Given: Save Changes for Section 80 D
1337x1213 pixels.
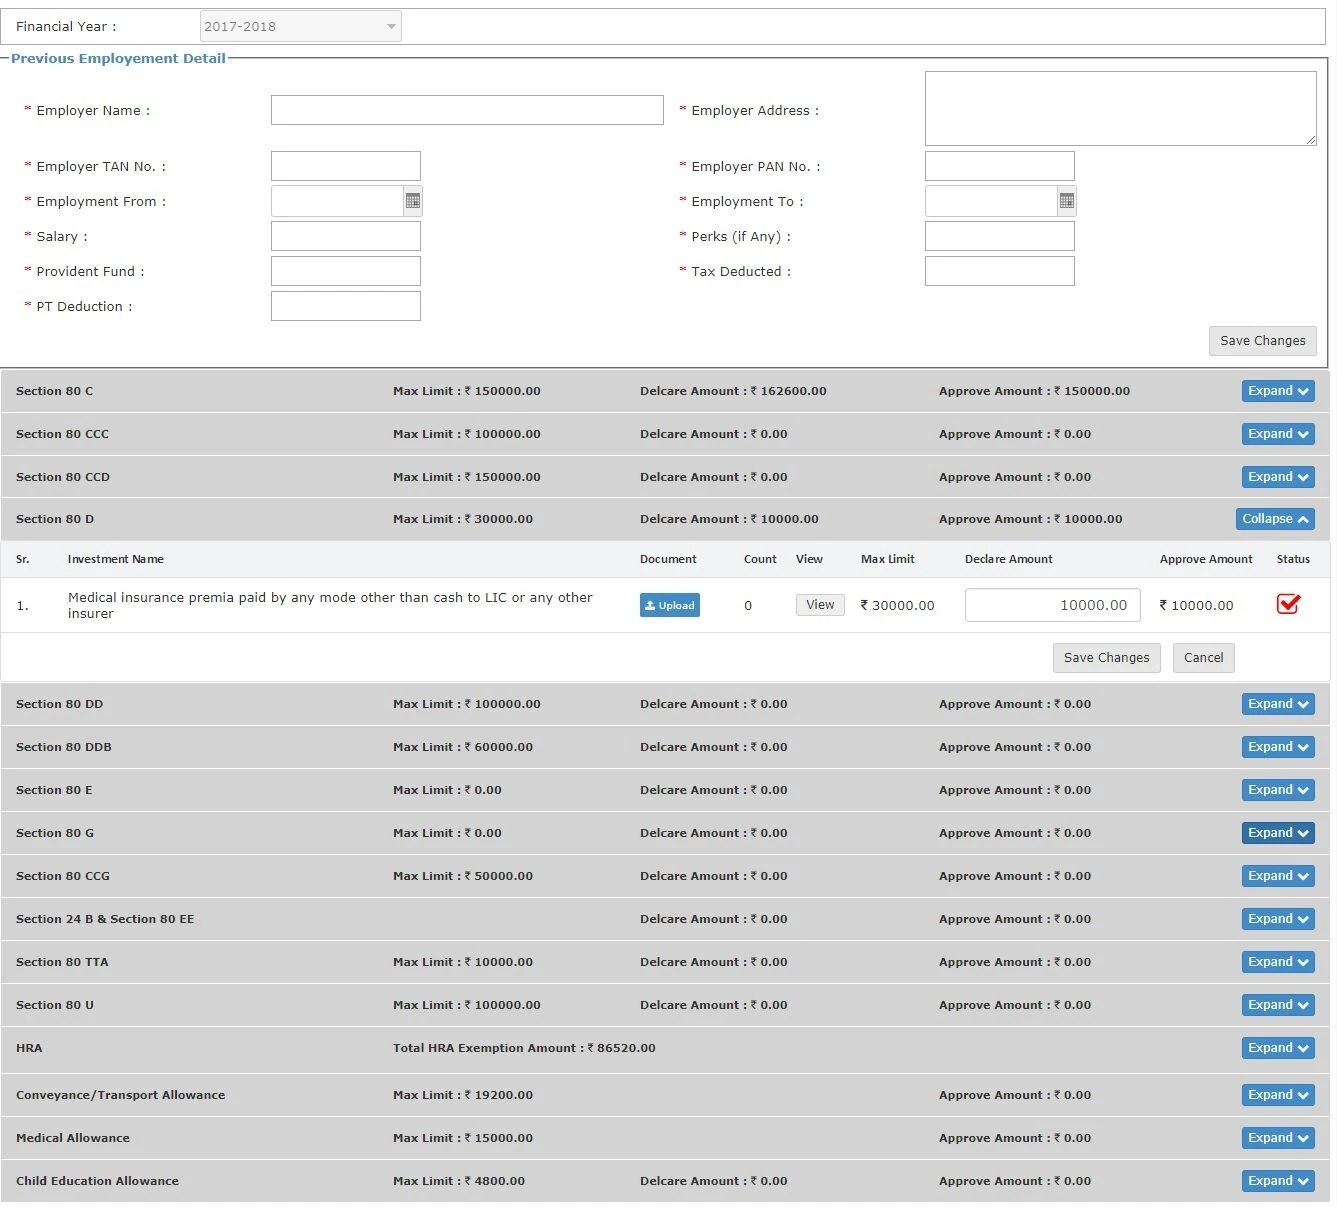Looking at the screenshot, I should click(x=1106, y=658).
